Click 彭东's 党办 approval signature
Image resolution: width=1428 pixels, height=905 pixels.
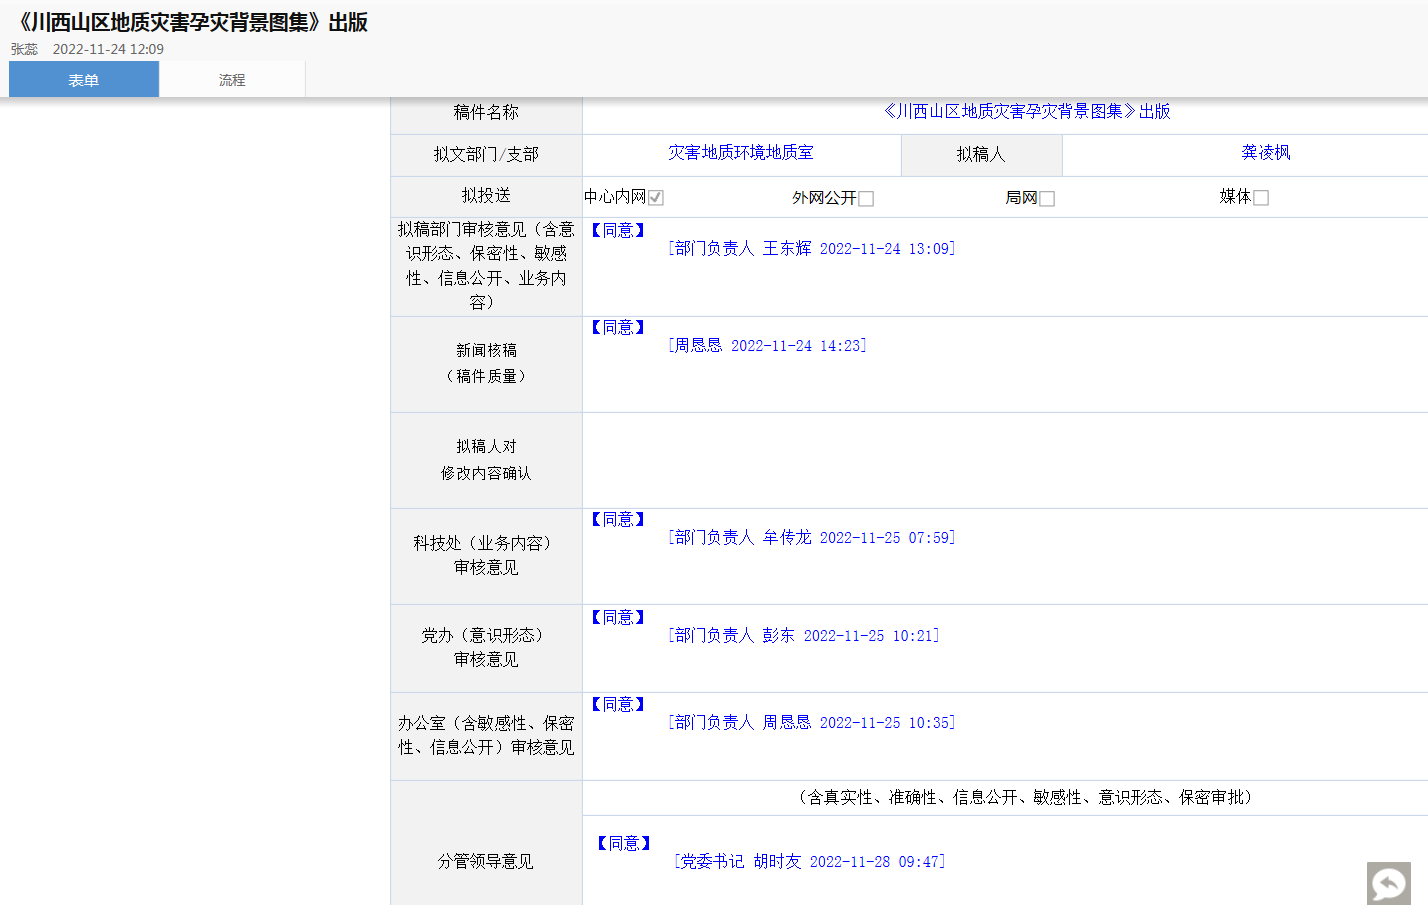[x=803, y=636]
